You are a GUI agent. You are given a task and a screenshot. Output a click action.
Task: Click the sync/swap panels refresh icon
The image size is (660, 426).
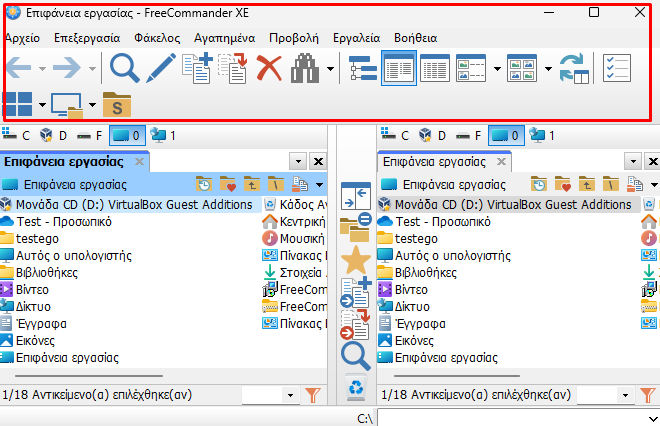(574, 68)
